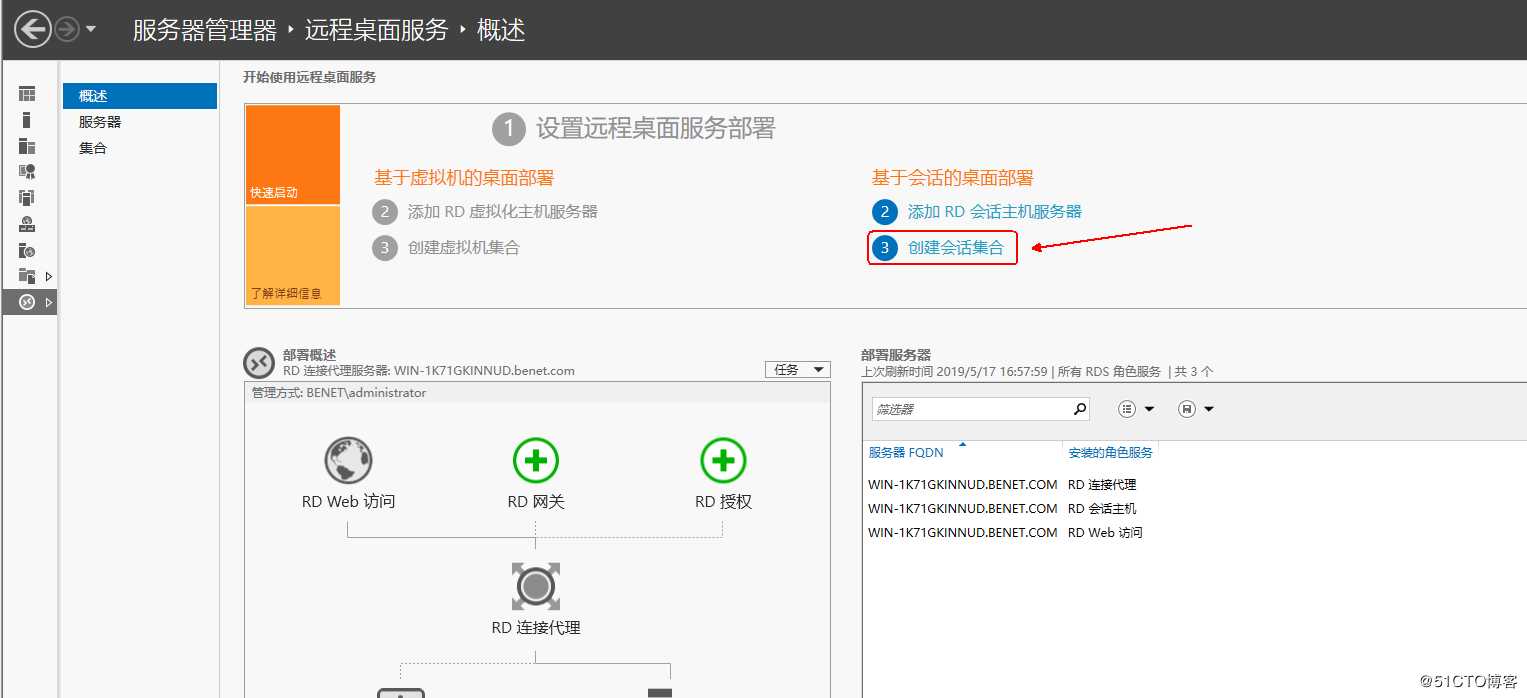Click server FQDN in RD 会话主机 row
1527x698 pixels.
[963, 509]
